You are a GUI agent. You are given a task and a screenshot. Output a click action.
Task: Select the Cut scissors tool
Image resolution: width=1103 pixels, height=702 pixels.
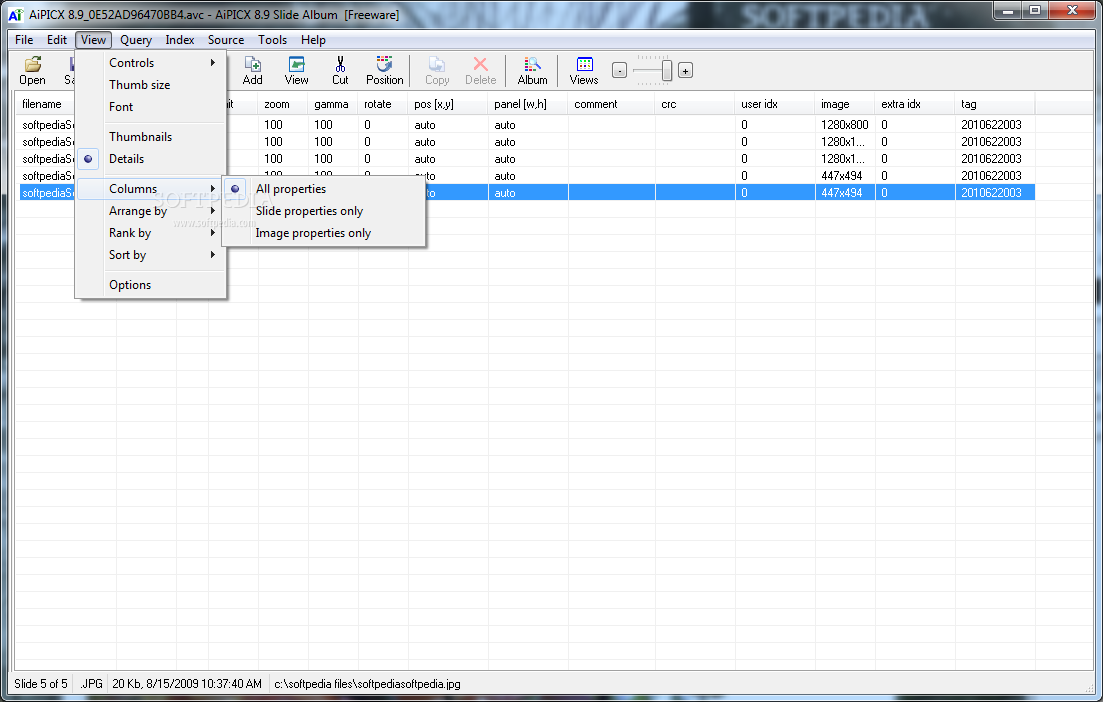[x=340, y=70]
